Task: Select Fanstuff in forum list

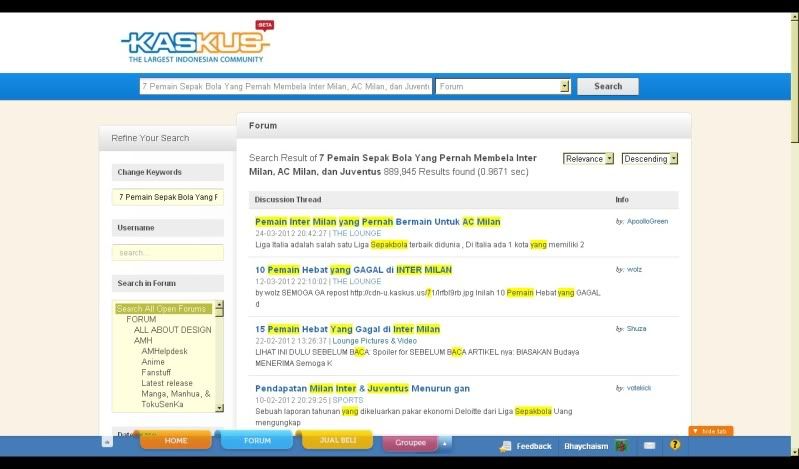Action: coord(156,373)
